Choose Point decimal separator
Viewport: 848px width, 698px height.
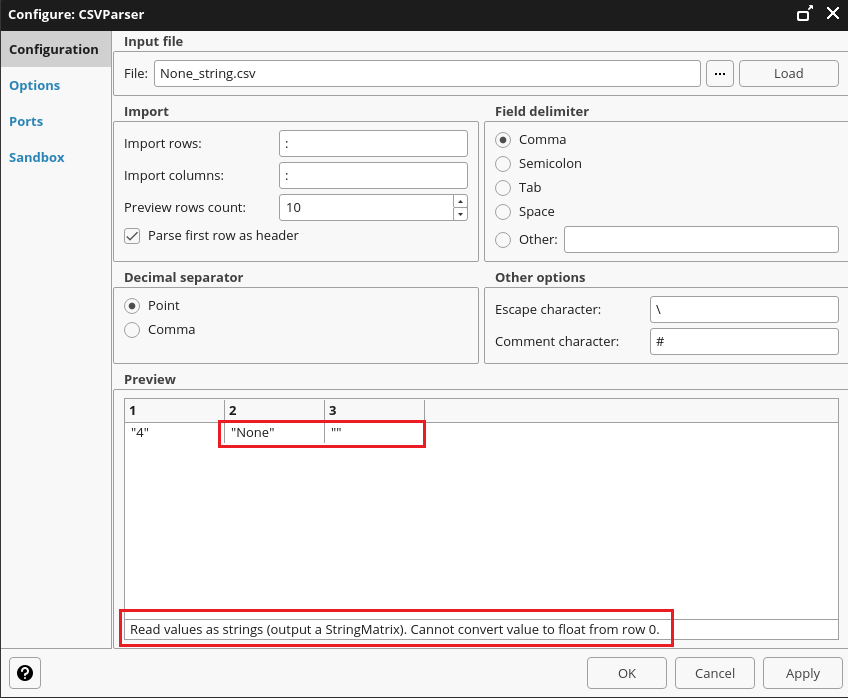pos(132,306)
